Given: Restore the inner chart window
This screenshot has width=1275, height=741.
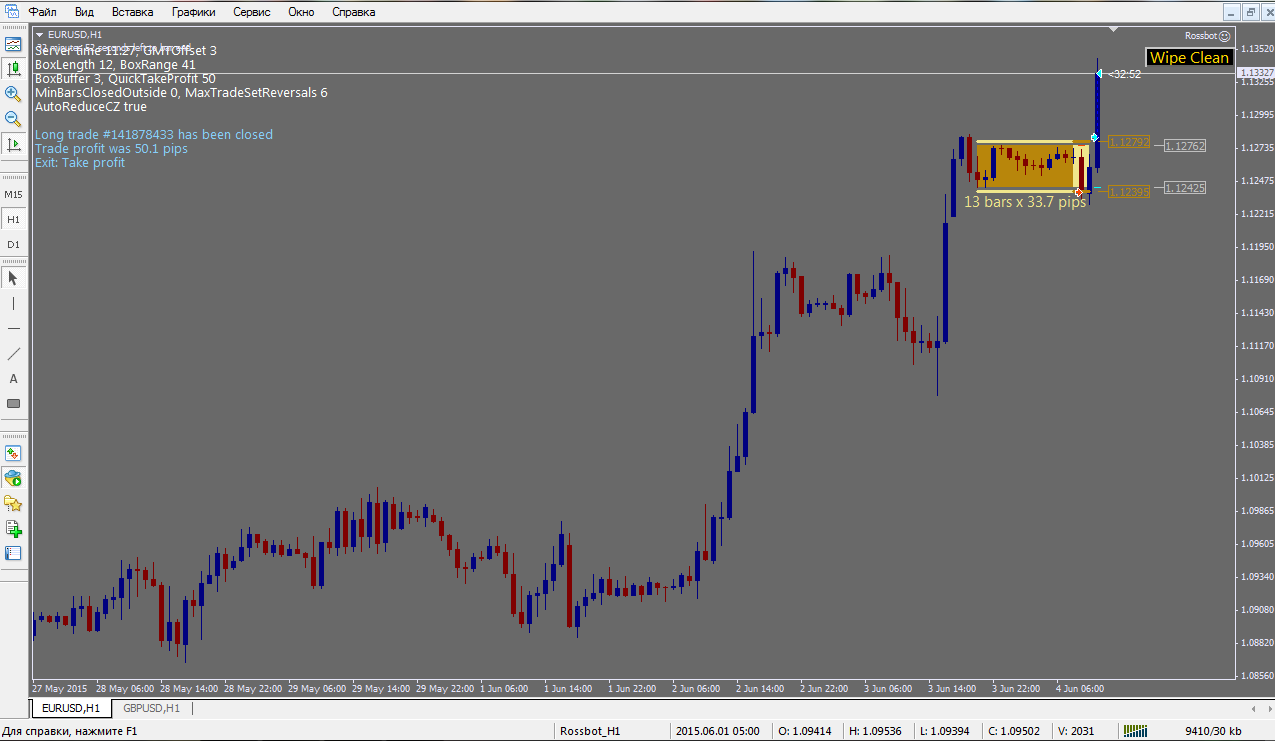Looking at the screenshot, I should [1249, 12].
